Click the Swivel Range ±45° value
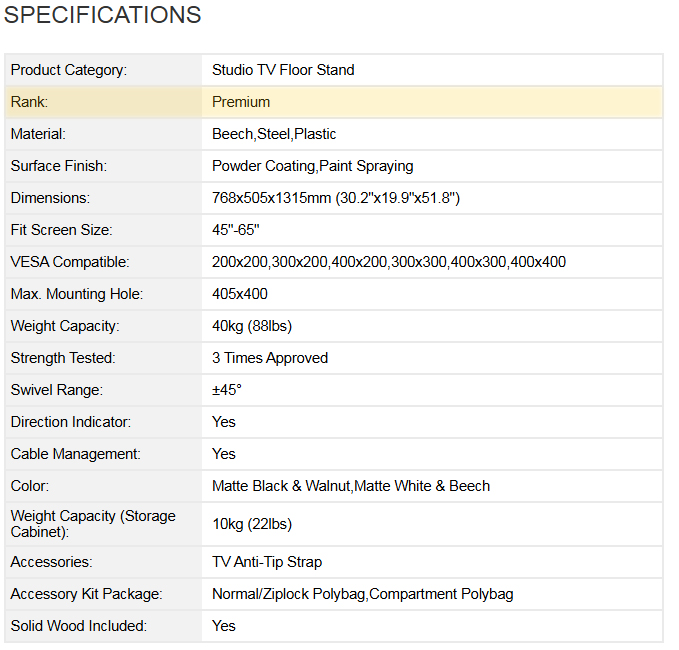The height and width of the screenshot is (650, 679). point(227,390)
